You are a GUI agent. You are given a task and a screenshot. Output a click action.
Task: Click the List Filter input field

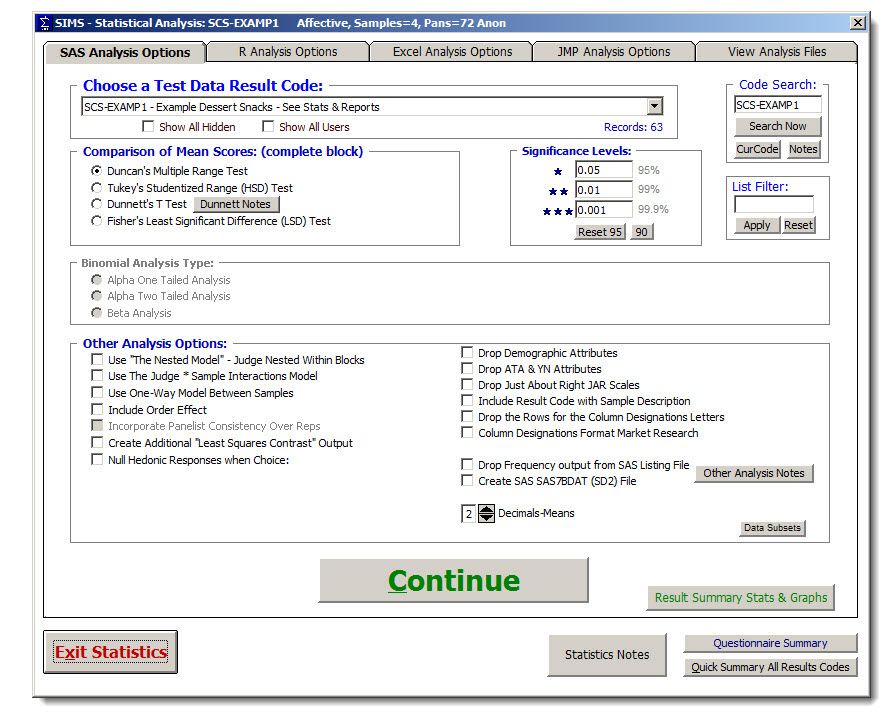(774, 205)
